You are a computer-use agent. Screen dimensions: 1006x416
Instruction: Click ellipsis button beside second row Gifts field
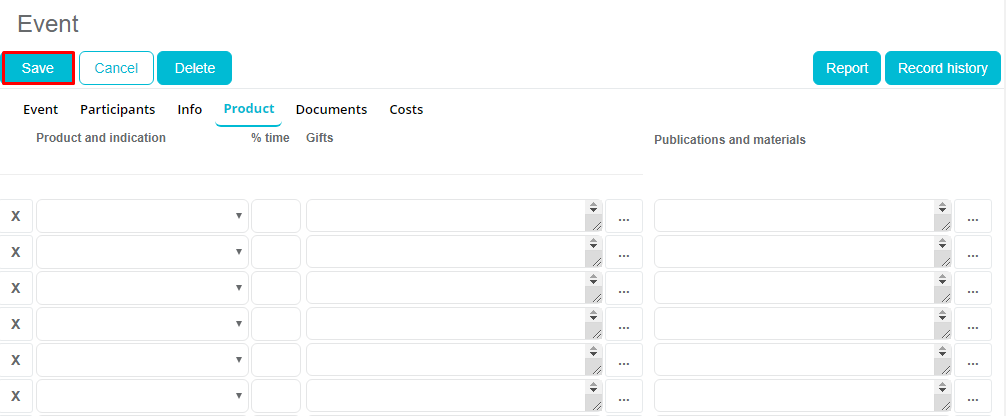point(623,253)
